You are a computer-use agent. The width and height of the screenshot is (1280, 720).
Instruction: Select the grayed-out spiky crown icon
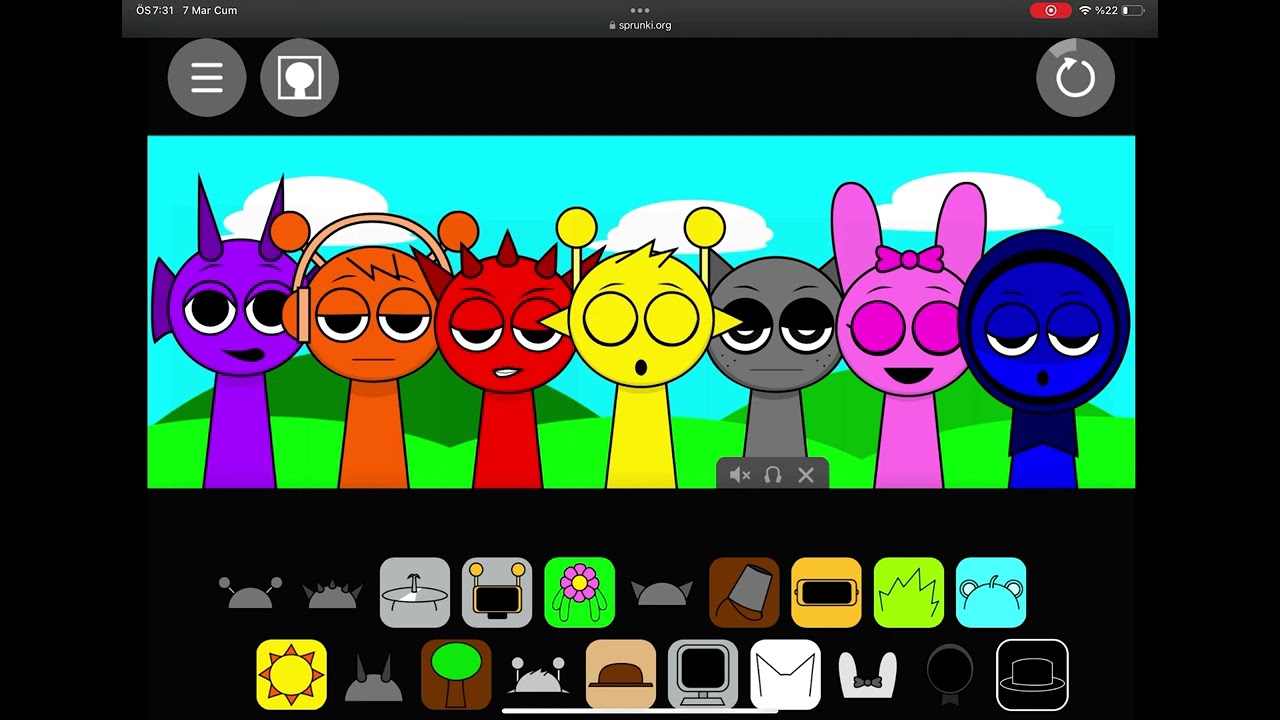[x=332, y=594]
